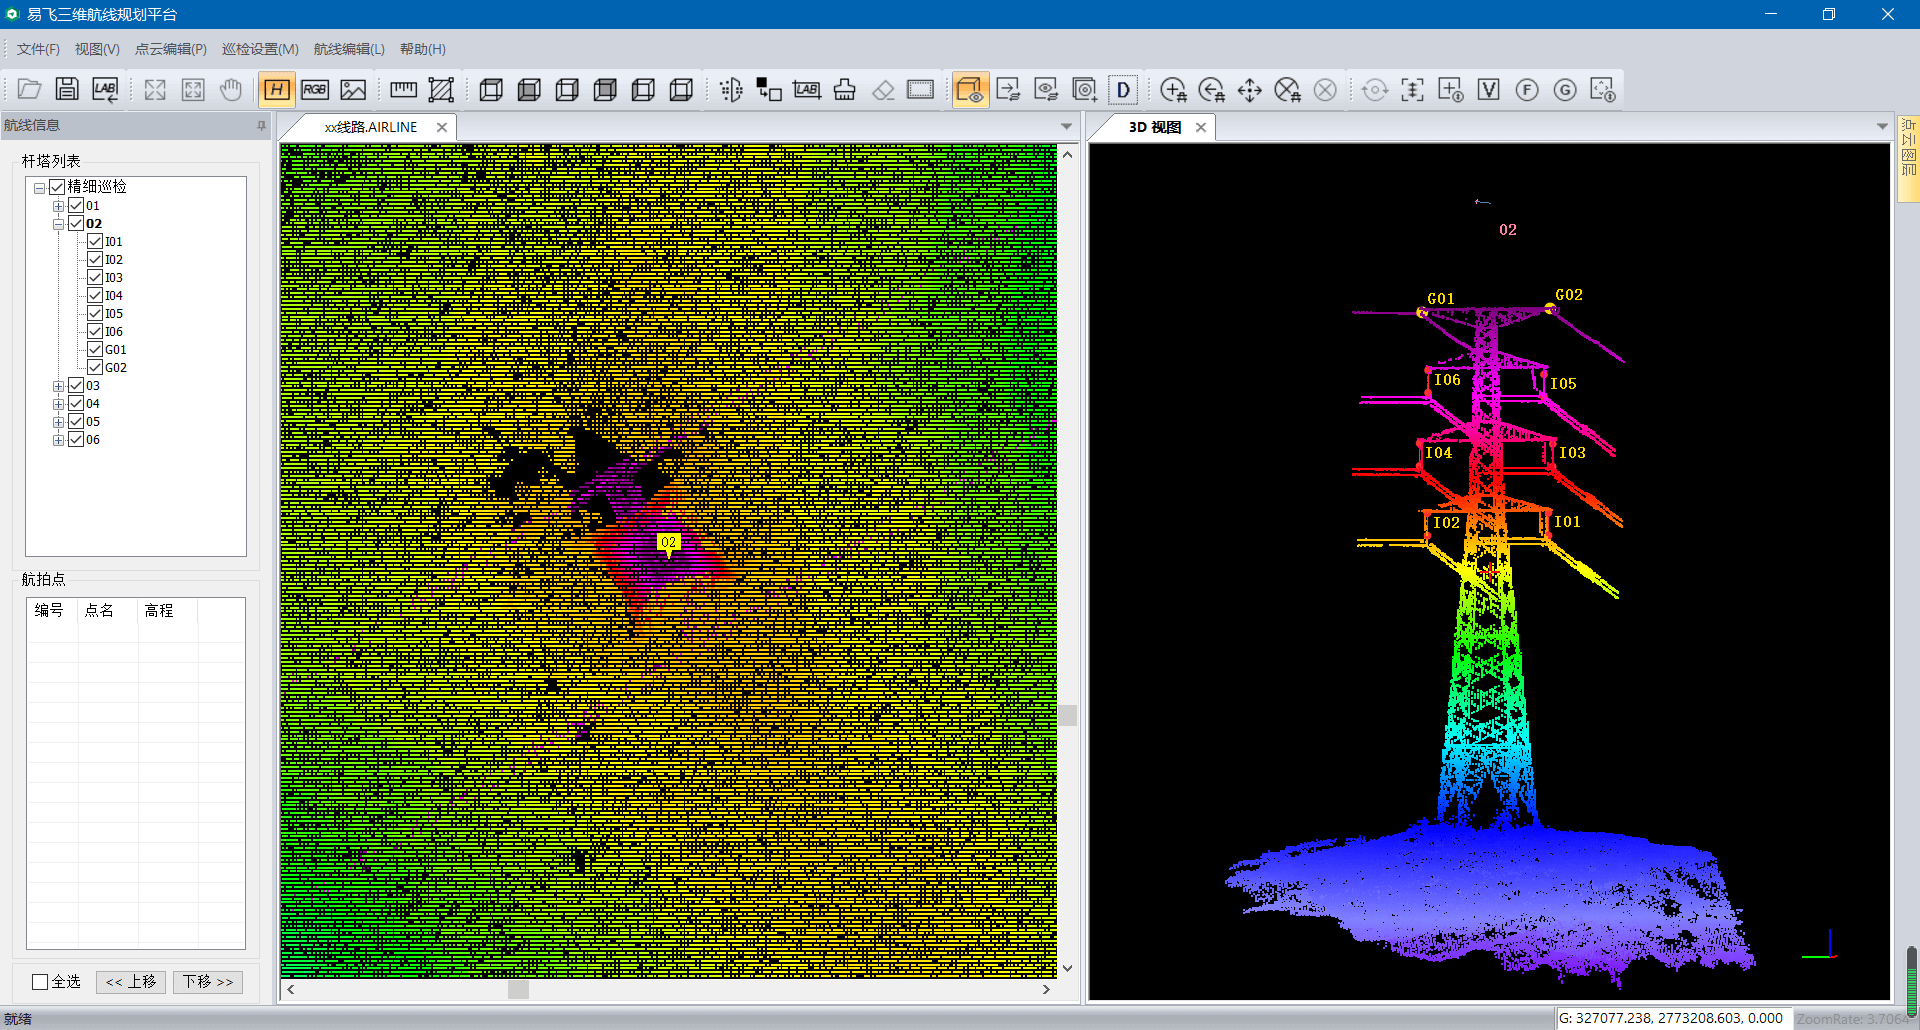Collapse tower 02 in the tower list
Image resolution: width=1920 pixels, height=1030 pixels.
tap(58, 223)
